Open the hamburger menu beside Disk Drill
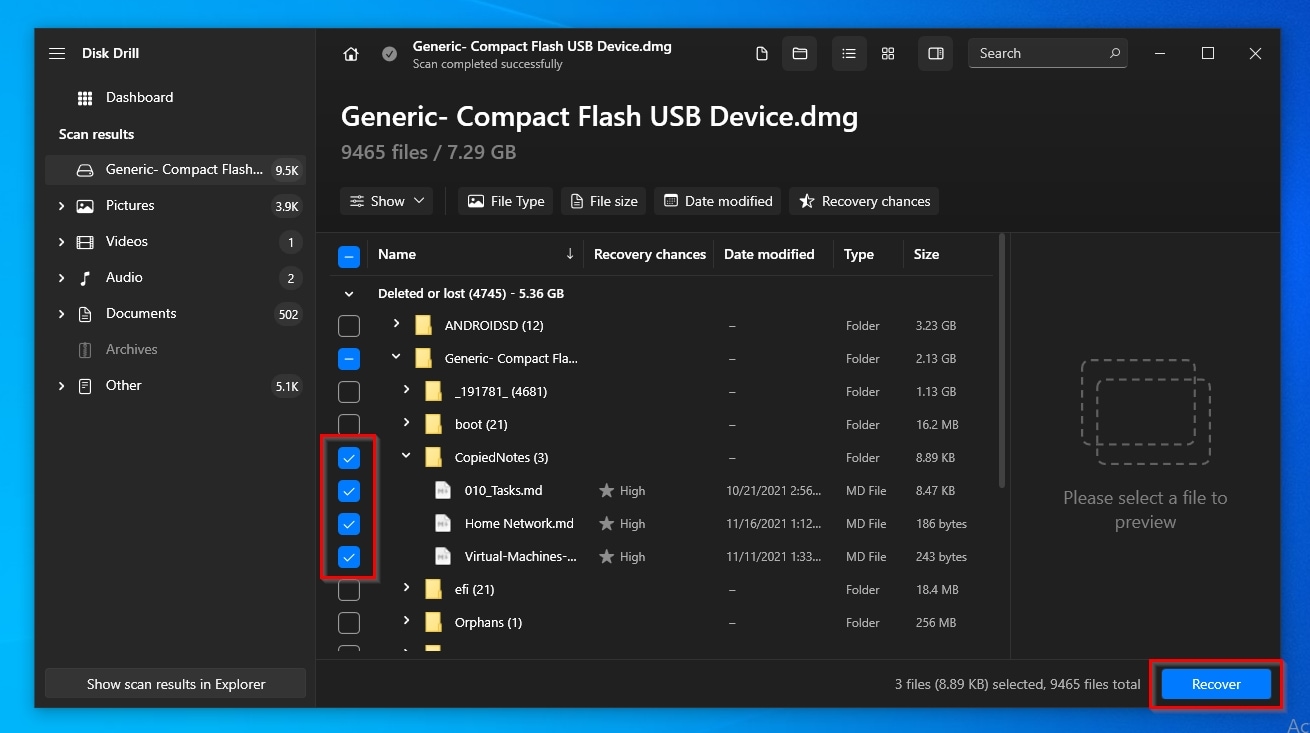The height and width of the screenshot is (733, 1310). click(x=57, y=54)
